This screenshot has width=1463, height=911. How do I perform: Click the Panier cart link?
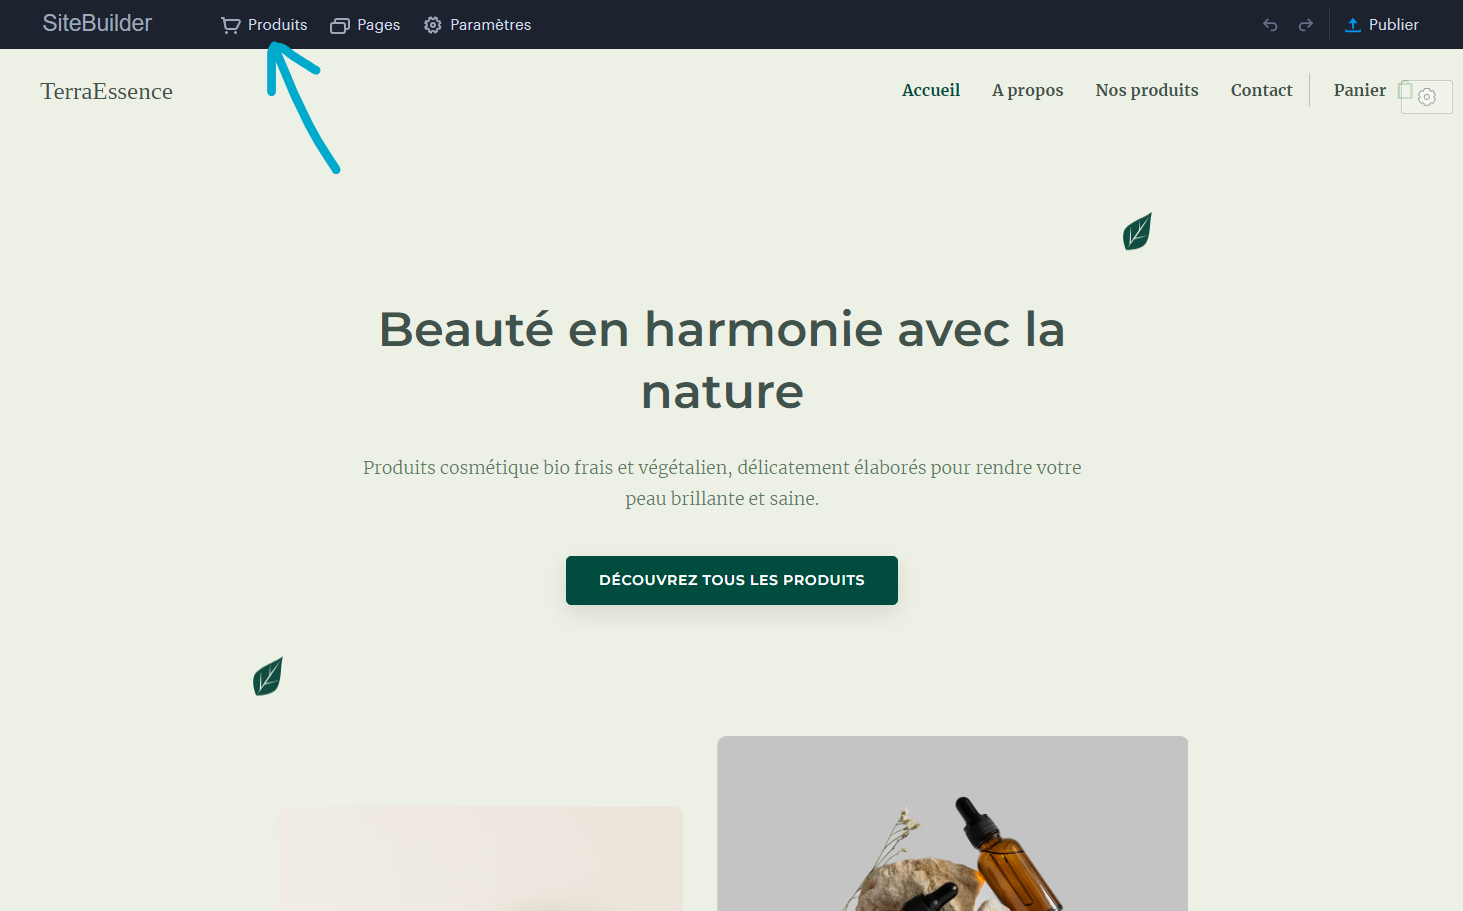coord(1360,90)
